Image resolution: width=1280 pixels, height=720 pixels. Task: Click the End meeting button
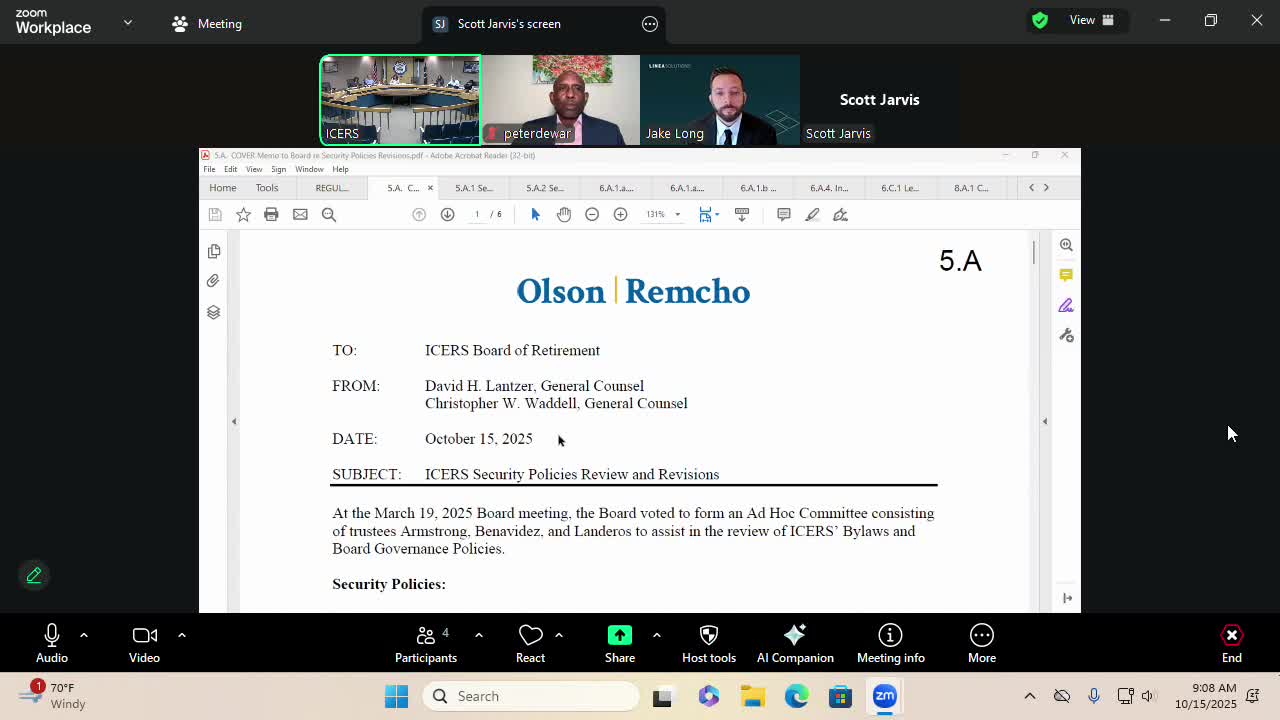1231,643
